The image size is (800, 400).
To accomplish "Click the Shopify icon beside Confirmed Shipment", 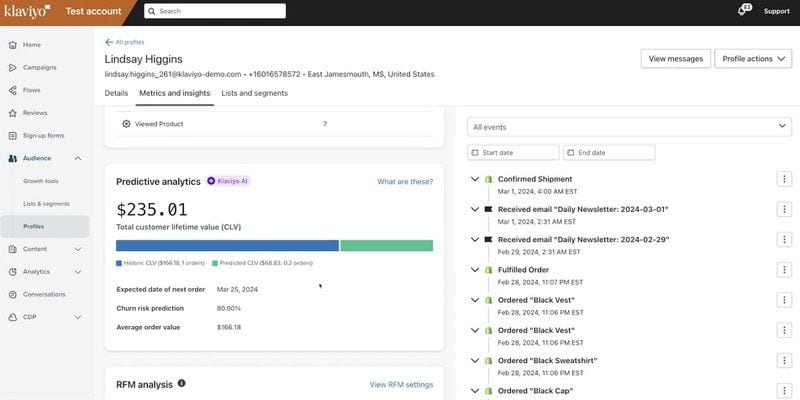I will click(488, 179).
